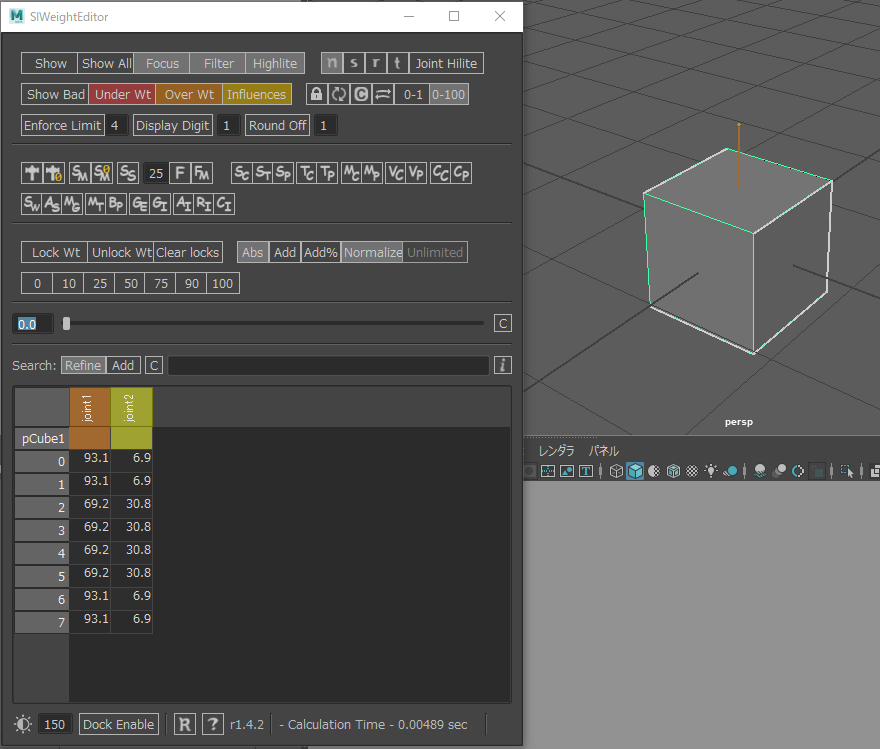Click the MP icon button
880x749 pixels.
(x=372, y=173)
